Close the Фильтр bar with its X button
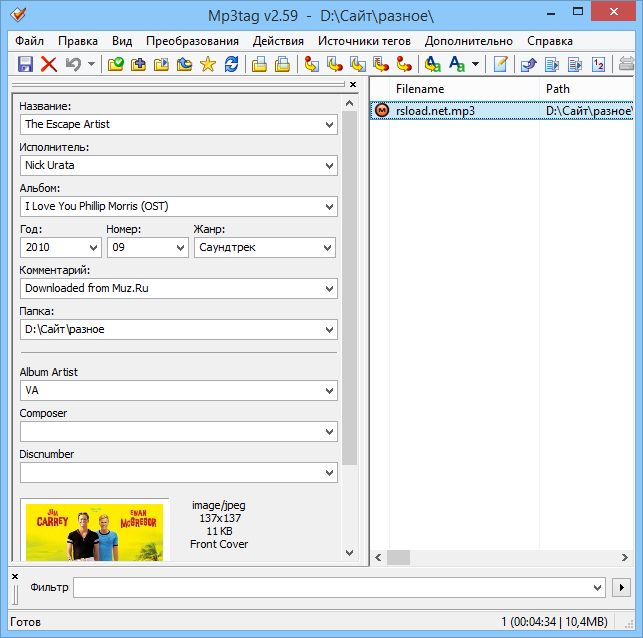Viewport: 643px width, 638px height. 15,576
